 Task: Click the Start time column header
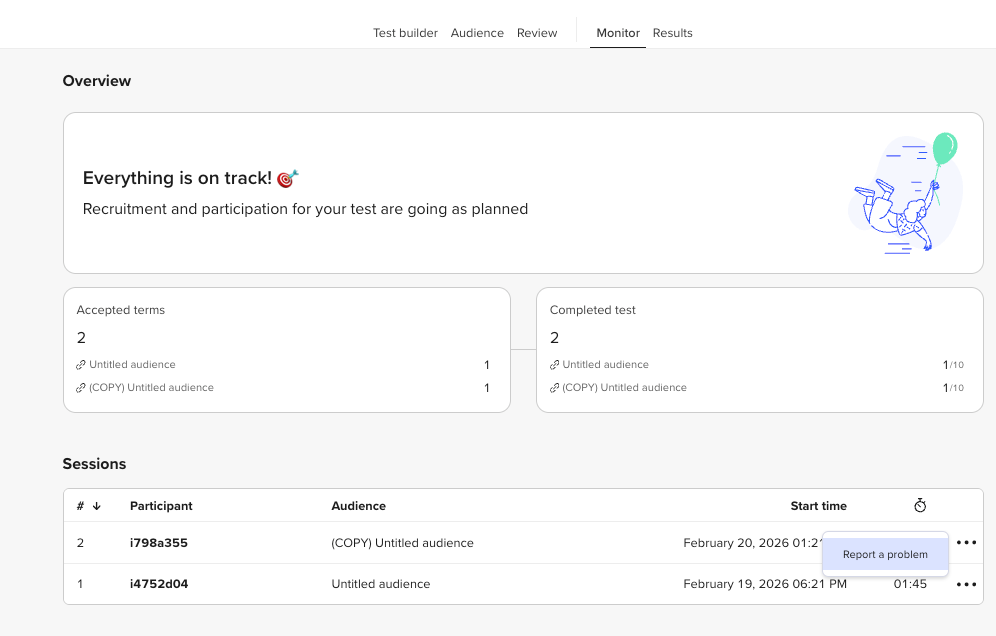point(818,506)
